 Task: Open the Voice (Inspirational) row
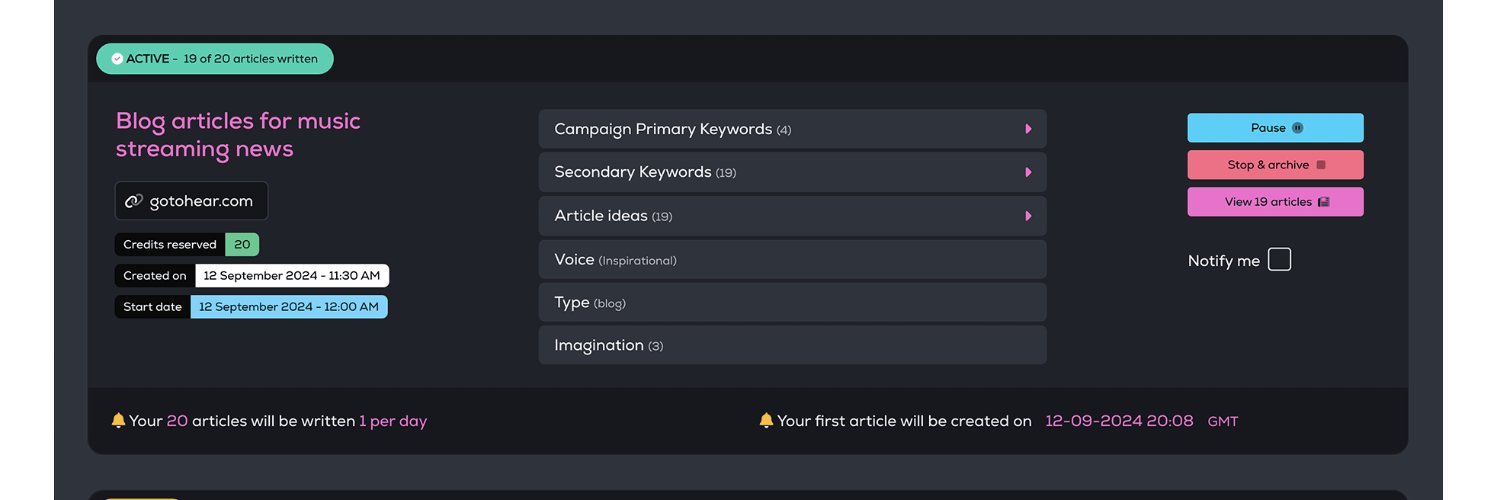pos(792,260)
